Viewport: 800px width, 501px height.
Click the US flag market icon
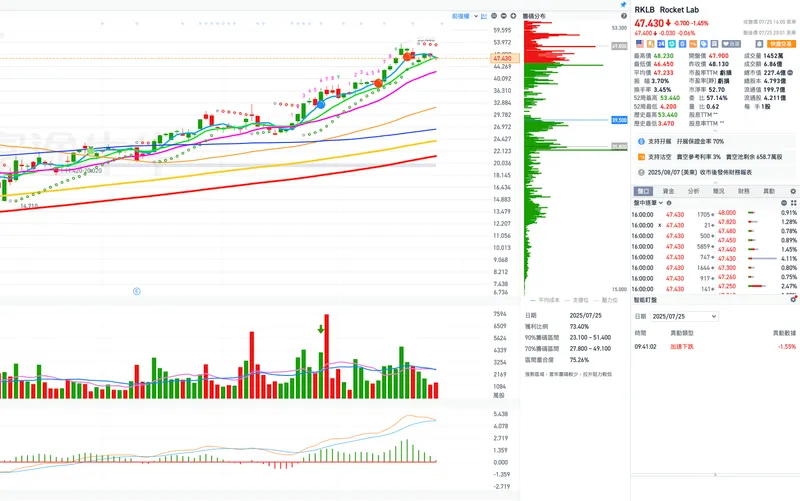click(639, 44)
